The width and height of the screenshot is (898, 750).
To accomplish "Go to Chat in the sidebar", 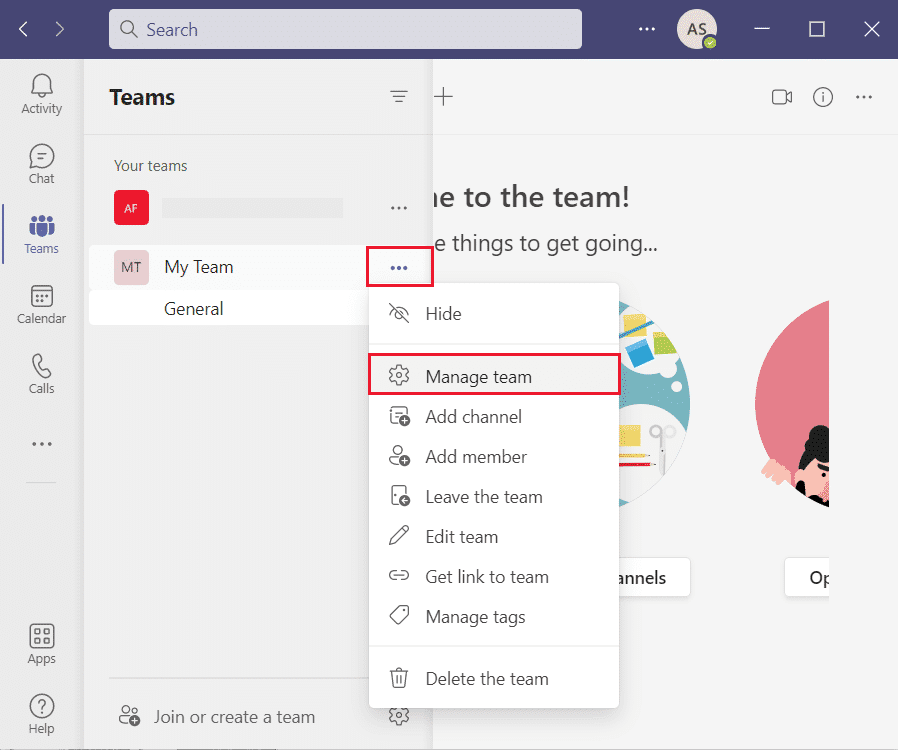I will (x=42, y=164).
